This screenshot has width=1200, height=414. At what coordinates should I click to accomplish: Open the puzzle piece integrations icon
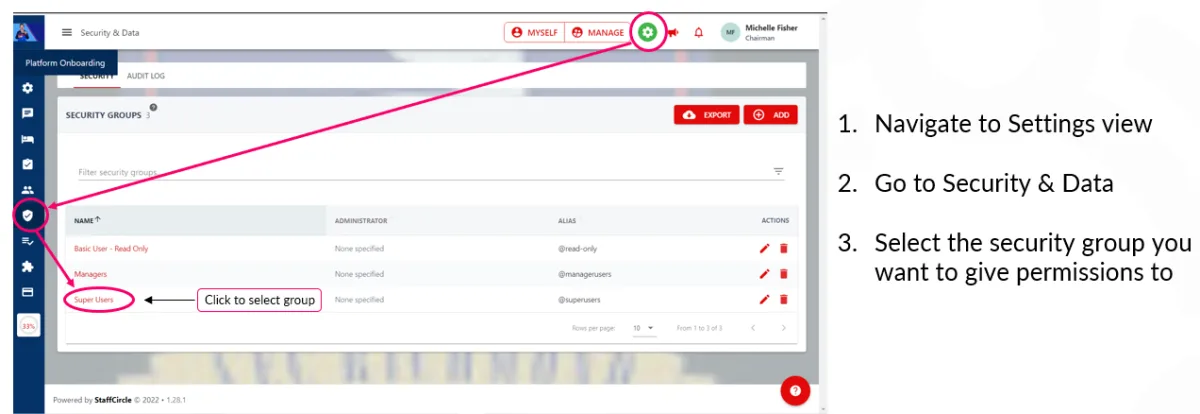pyautogui.click(x=28, y=267)
